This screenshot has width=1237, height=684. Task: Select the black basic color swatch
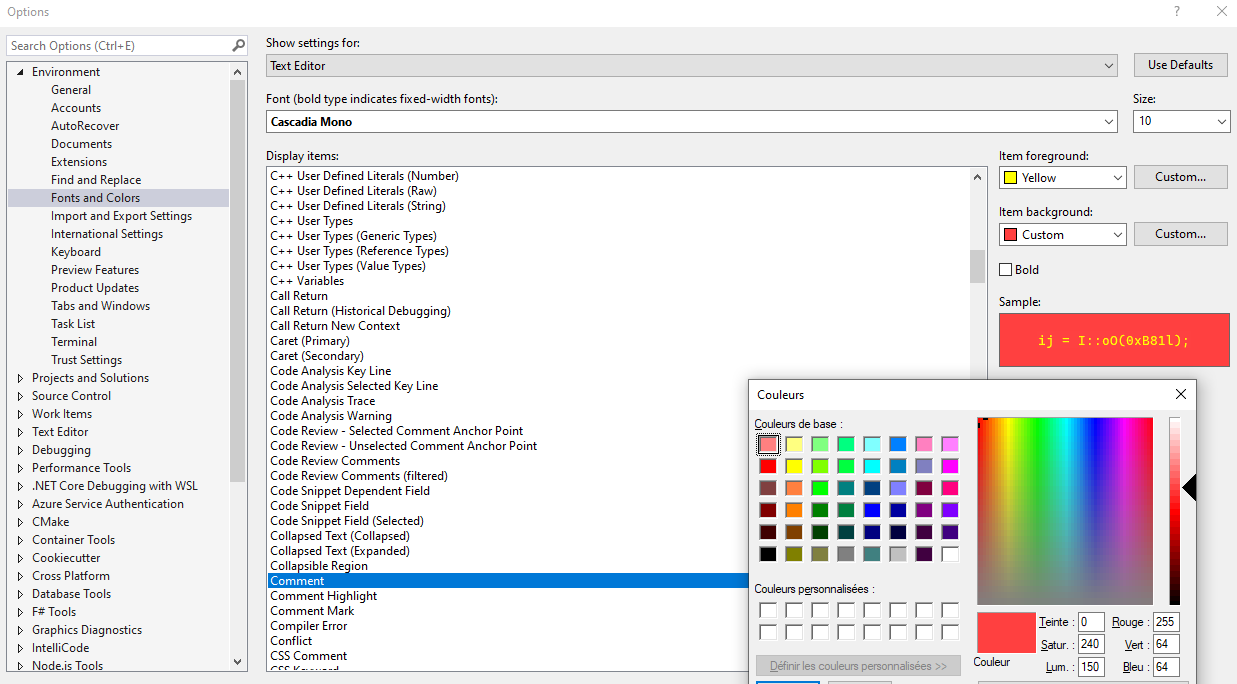click(x=768, y=554)
